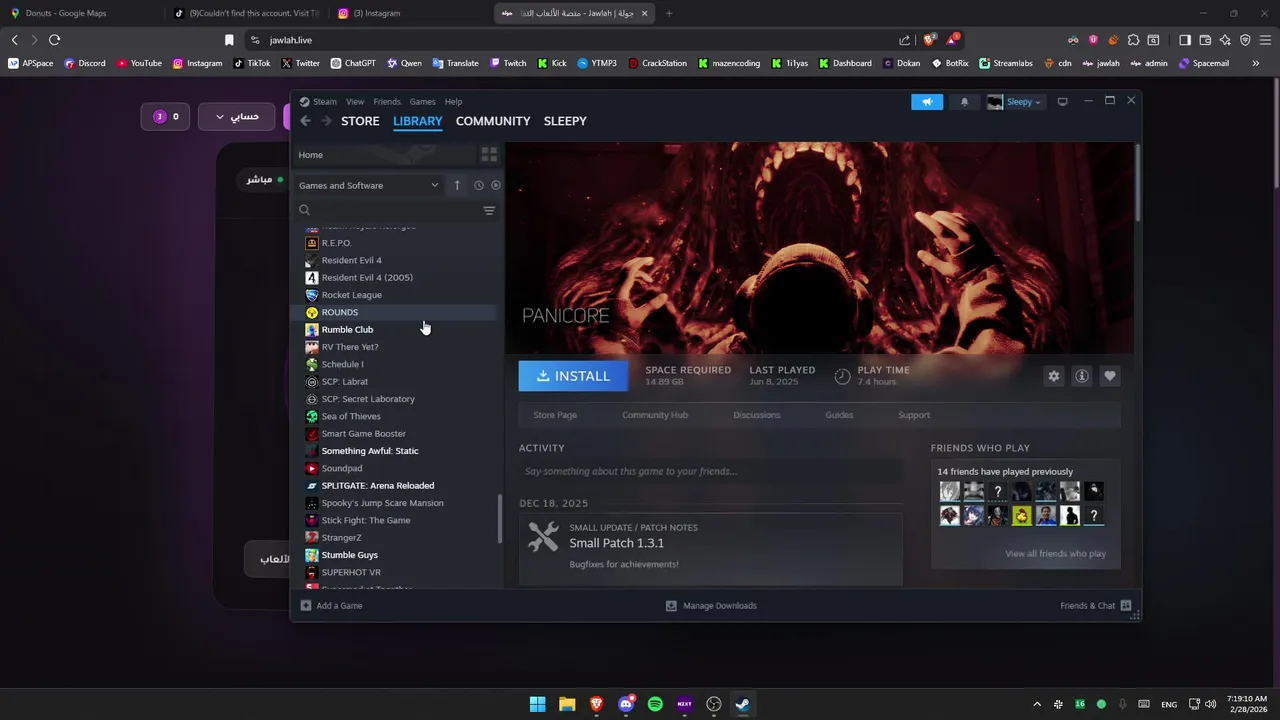Open PANICORE Community Hub
The width and height of the screenshot is (1280, 720).
click(x=655, y=415)
